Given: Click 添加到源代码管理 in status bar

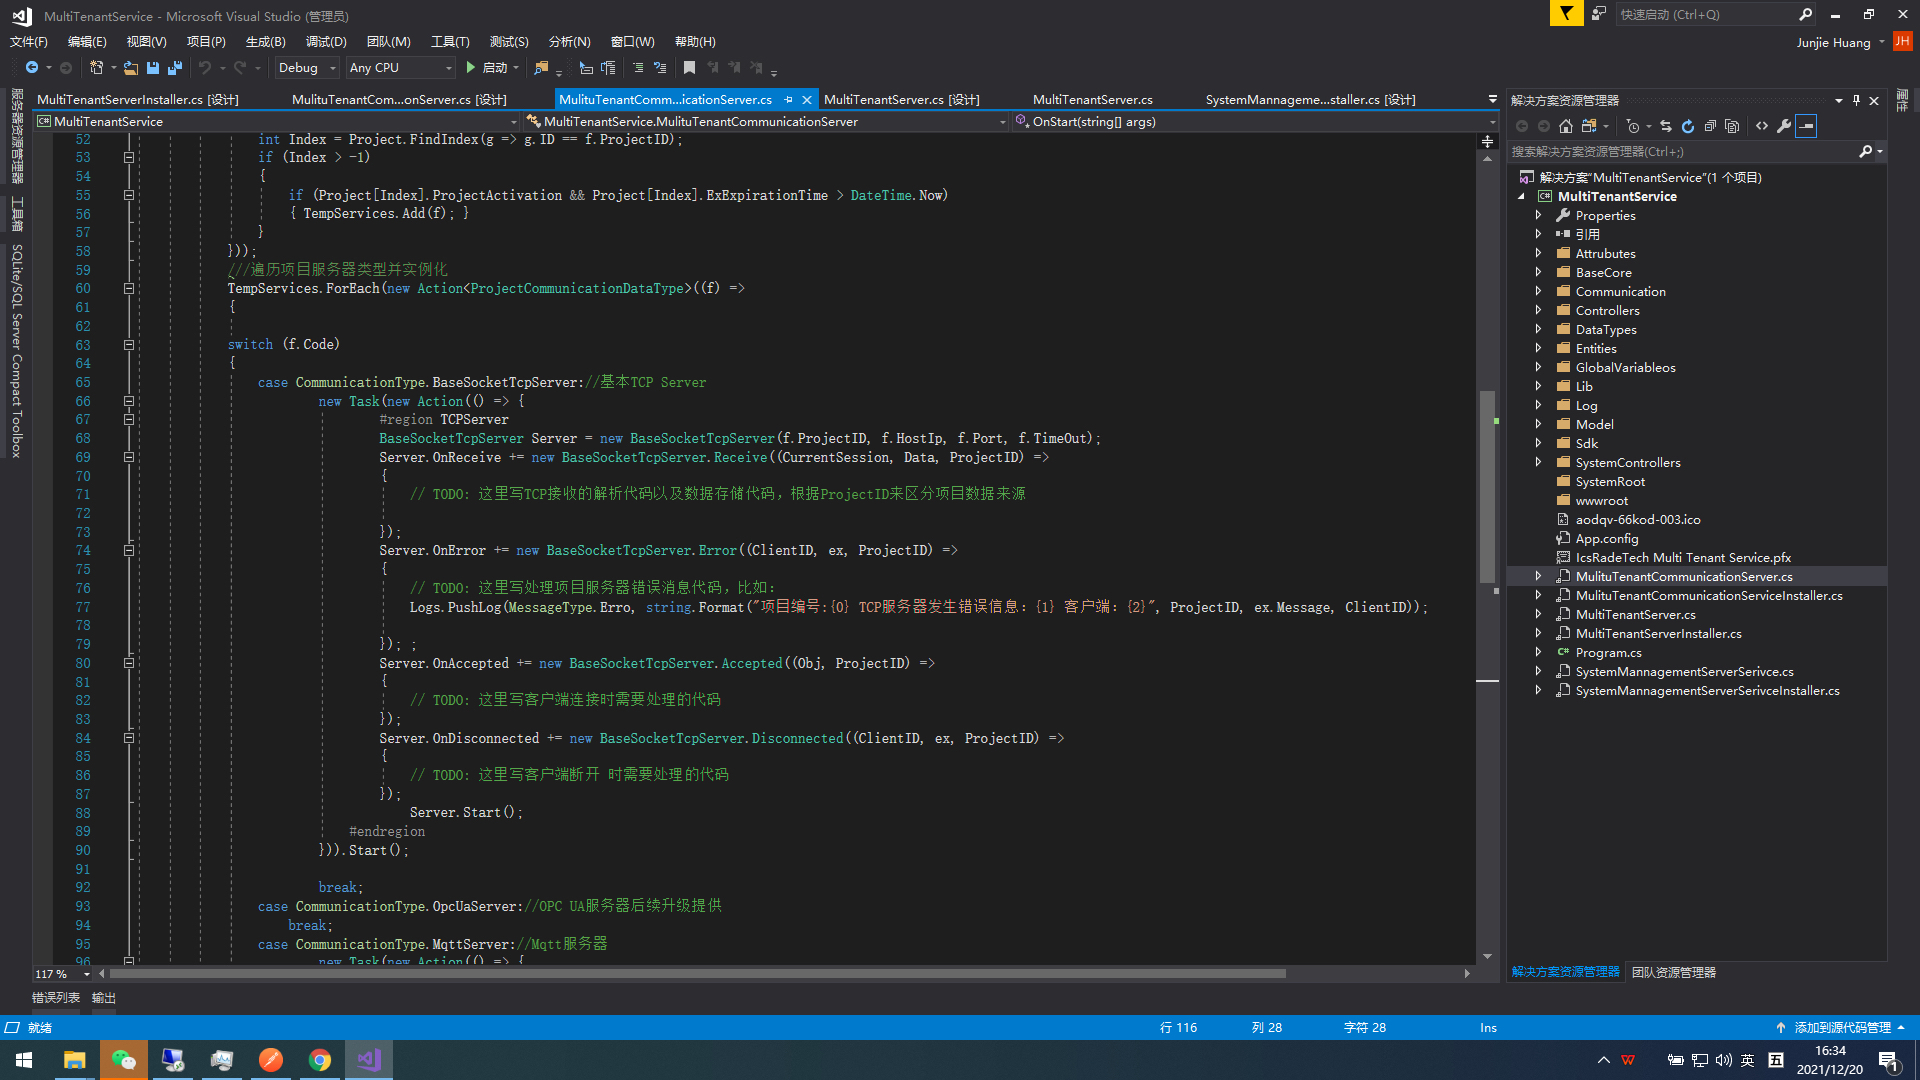Looking at the screenshot, I should 1842,1028.
